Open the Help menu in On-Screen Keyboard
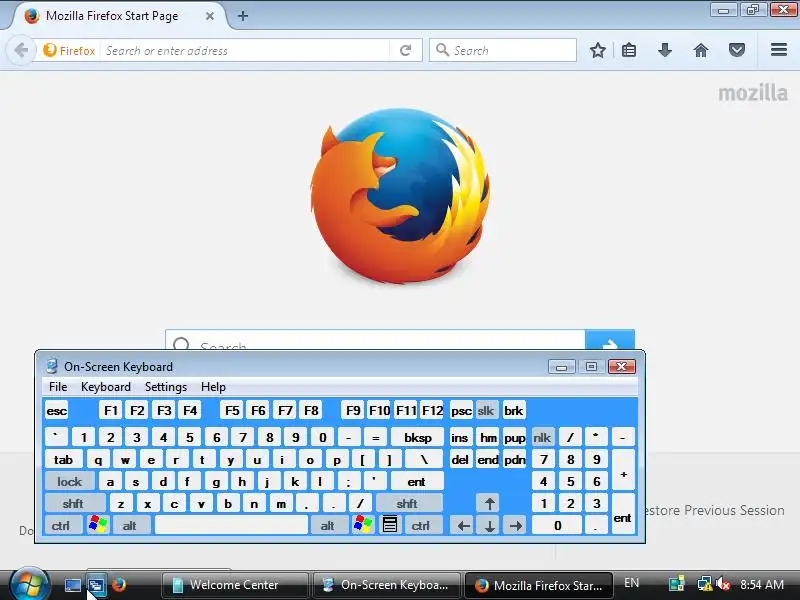This screenshot has width=800, height=600. (x=213, y=387)
